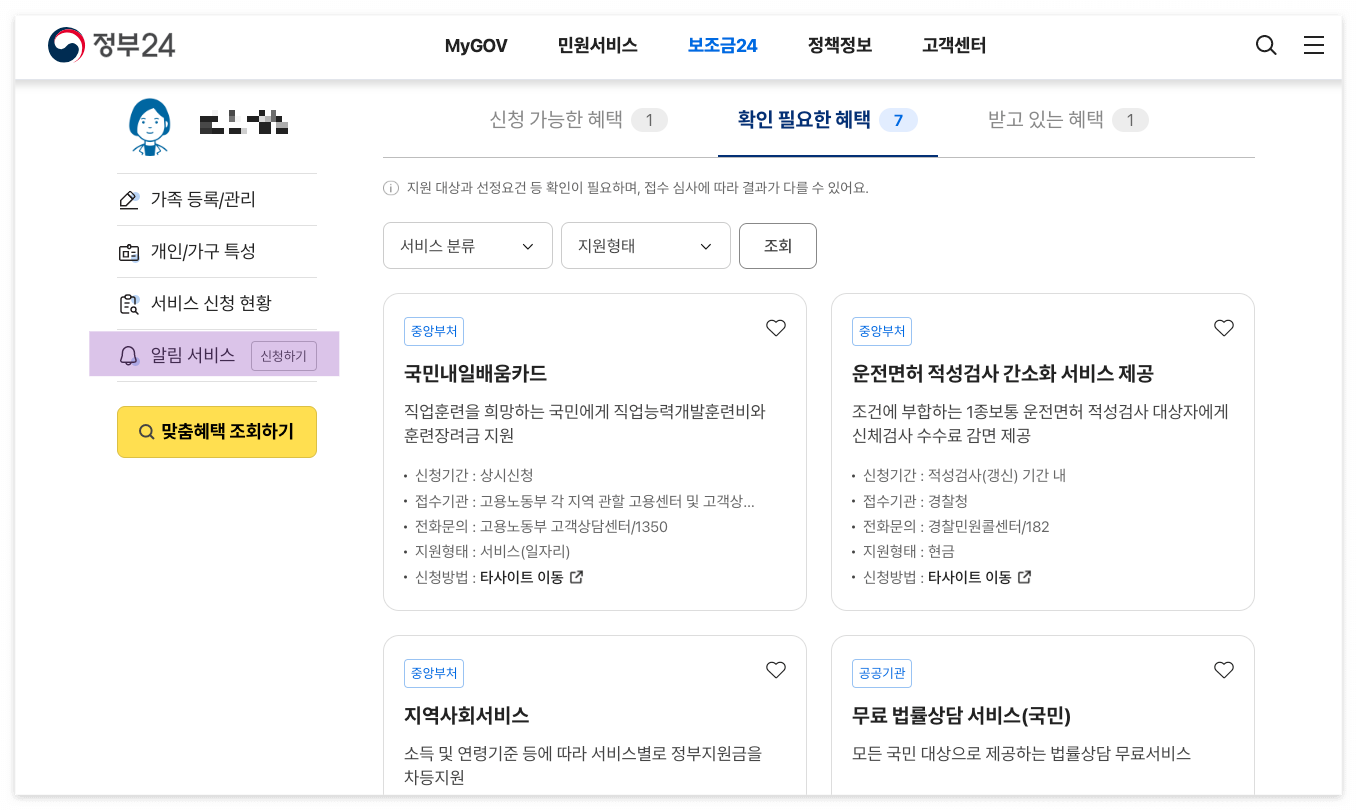Viewport: 1357px width, 810px height.
Task: Favorite the 국민내일배움카드 card with heart
Action: pyautogui.click(x=776, y=328)
